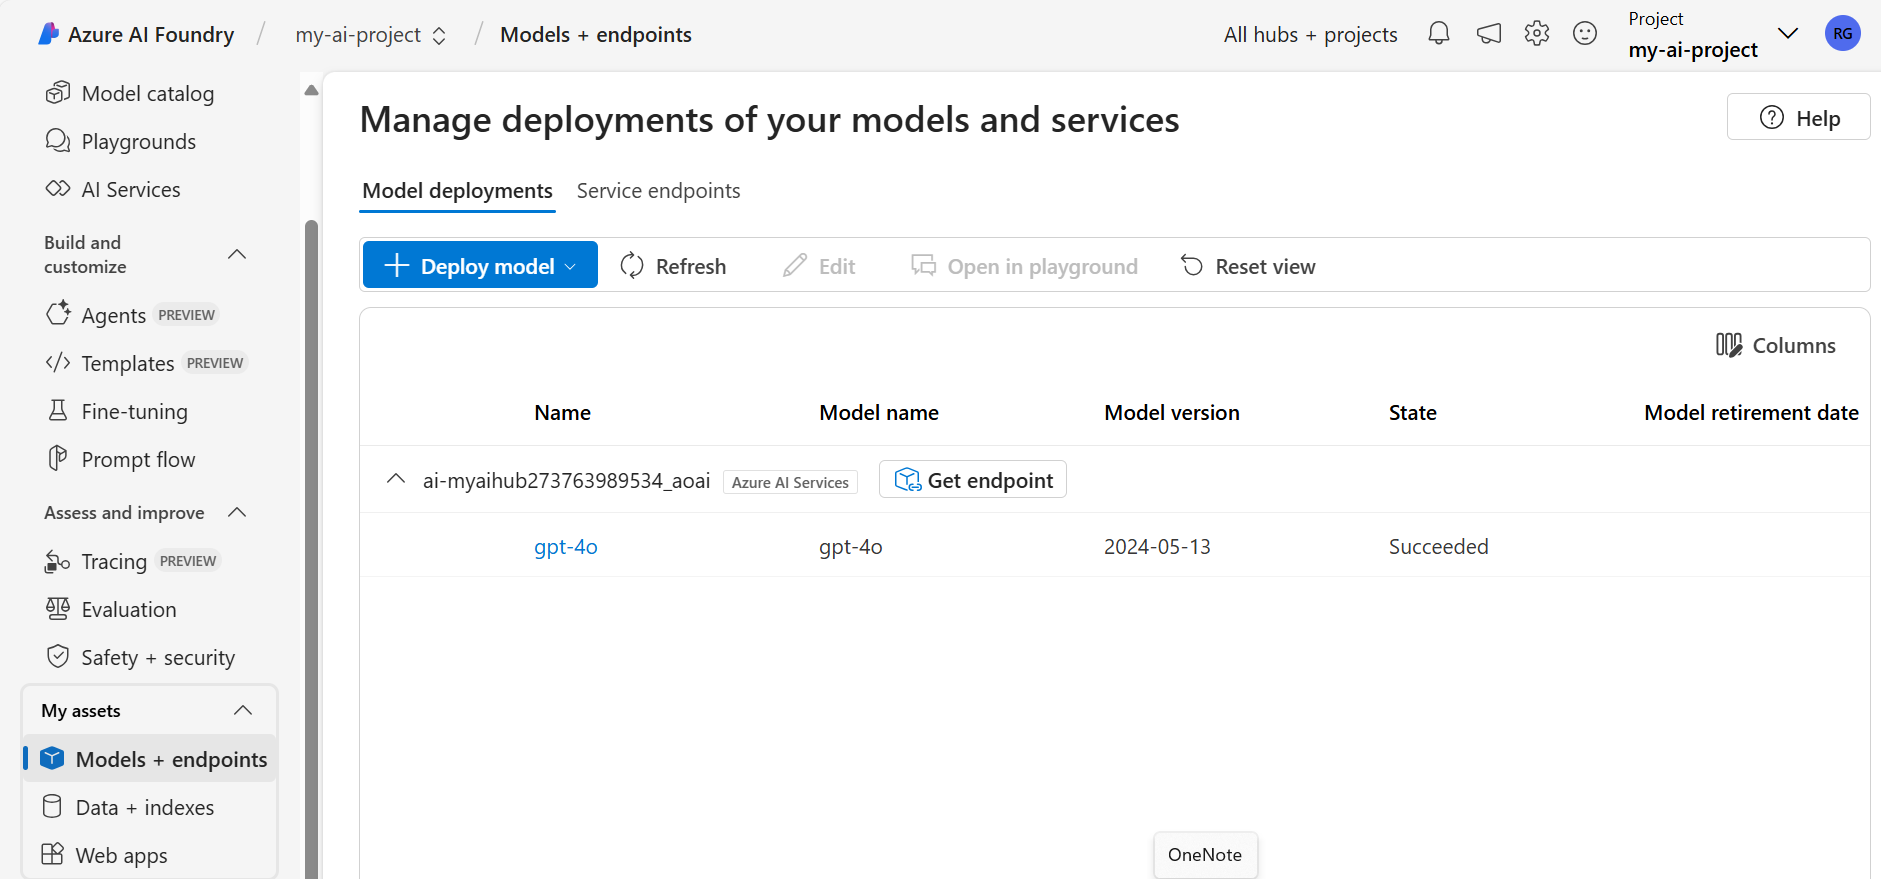The width and height of the screenshot is (1881, 879).
Task: Click the Fine-tuning flask icon
Action: click(x=58, y=410)
